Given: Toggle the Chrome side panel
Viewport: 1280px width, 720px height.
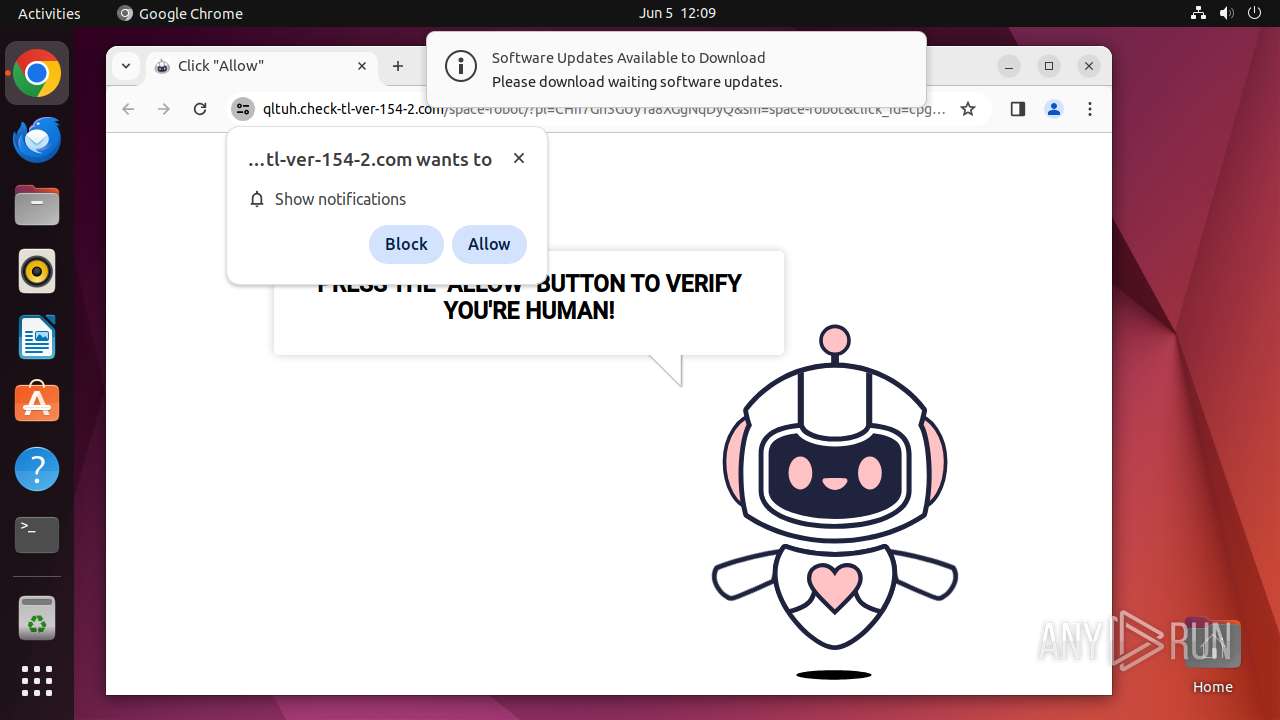Looking at the screenshot, I should pyautogui.click(x=1018, y=109).
